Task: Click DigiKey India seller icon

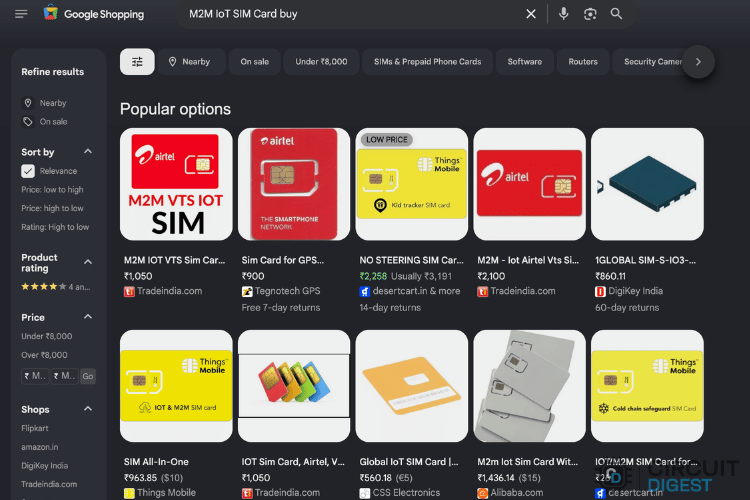Action: click(600, 291)
